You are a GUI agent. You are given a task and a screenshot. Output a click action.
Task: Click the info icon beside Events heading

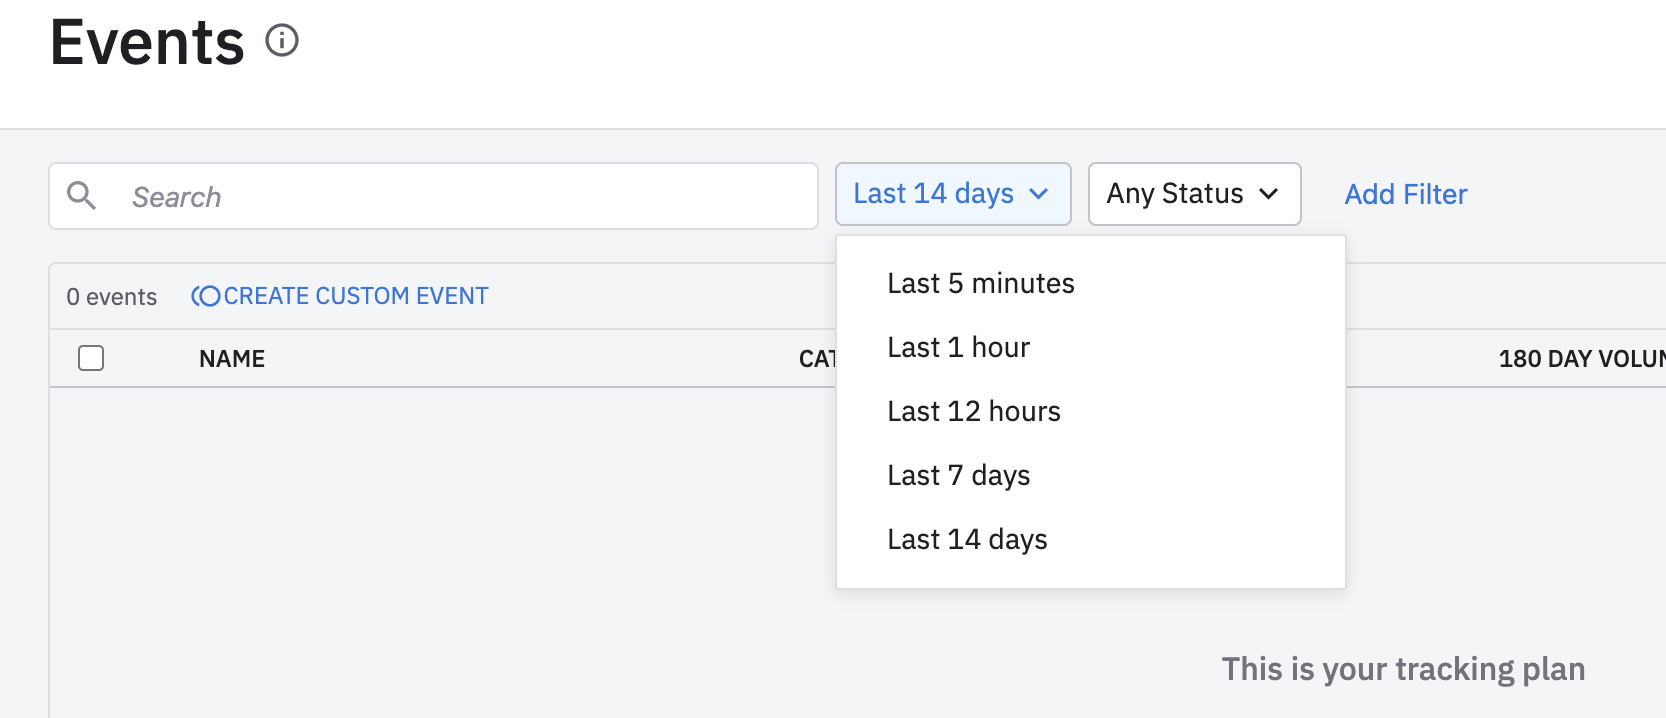click(282, 41)
